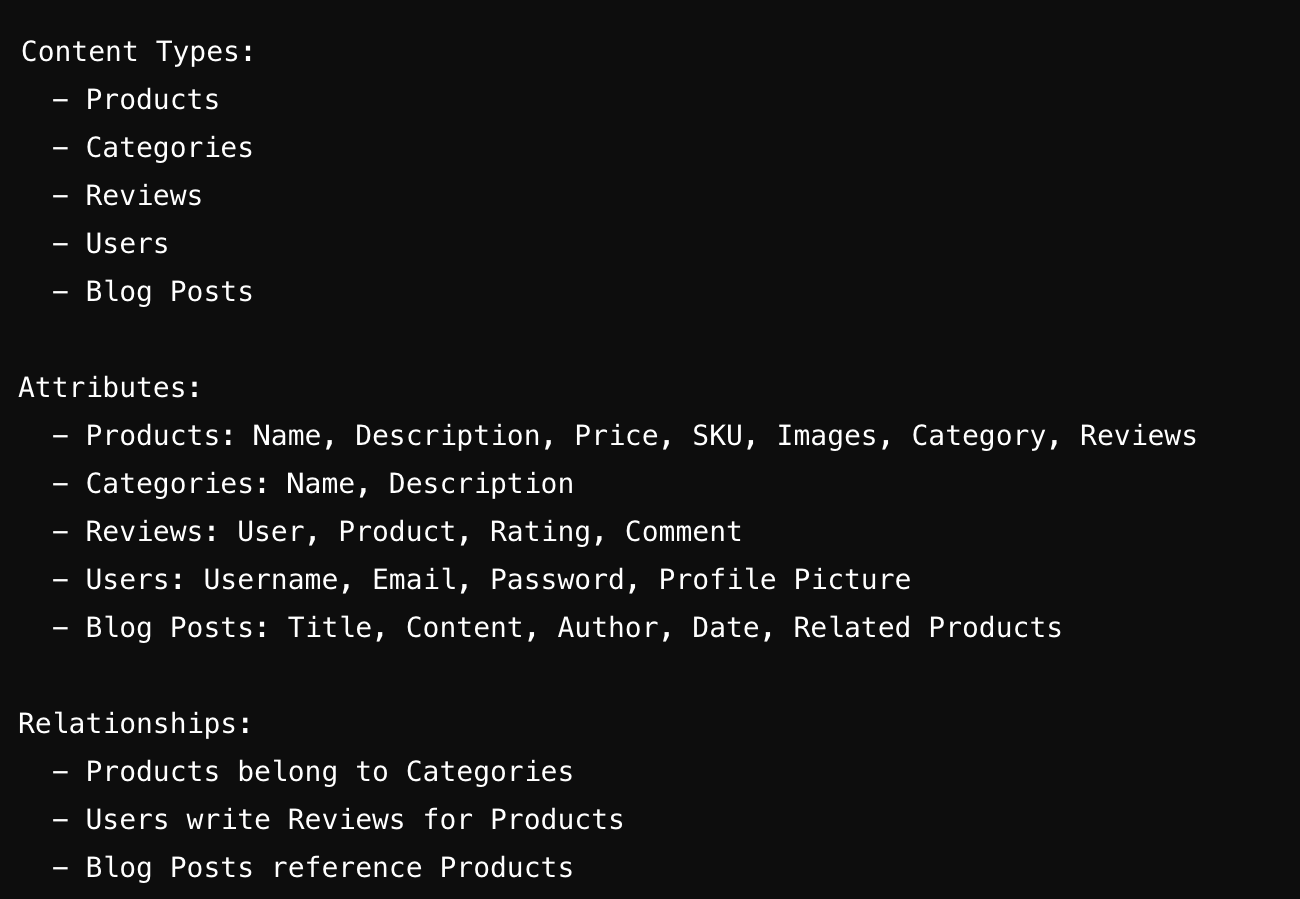Click the "Reviews" item under Content Types

point(144,195)
